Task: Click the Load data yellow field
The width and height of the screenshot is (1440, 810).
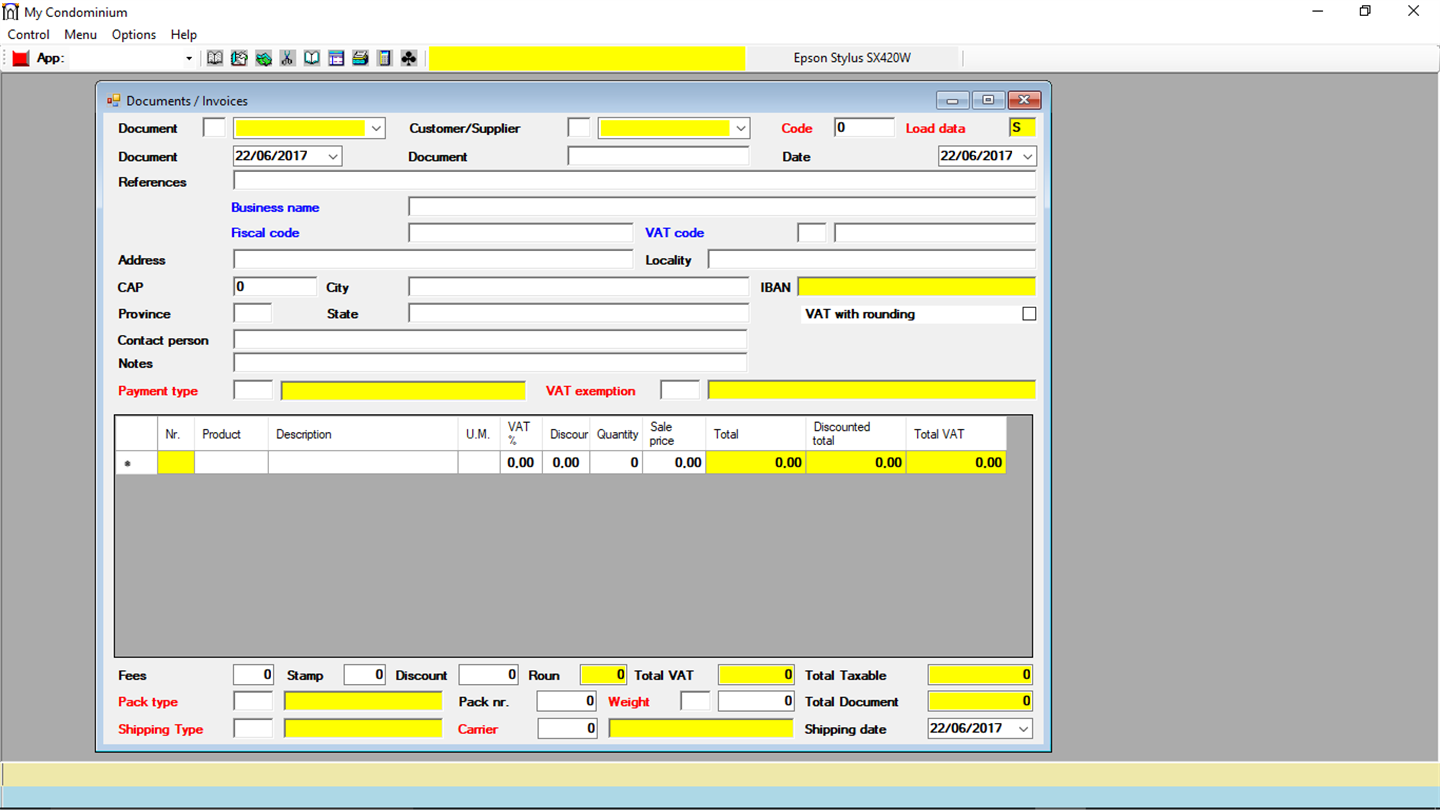Action: [x=1023, y=128]
